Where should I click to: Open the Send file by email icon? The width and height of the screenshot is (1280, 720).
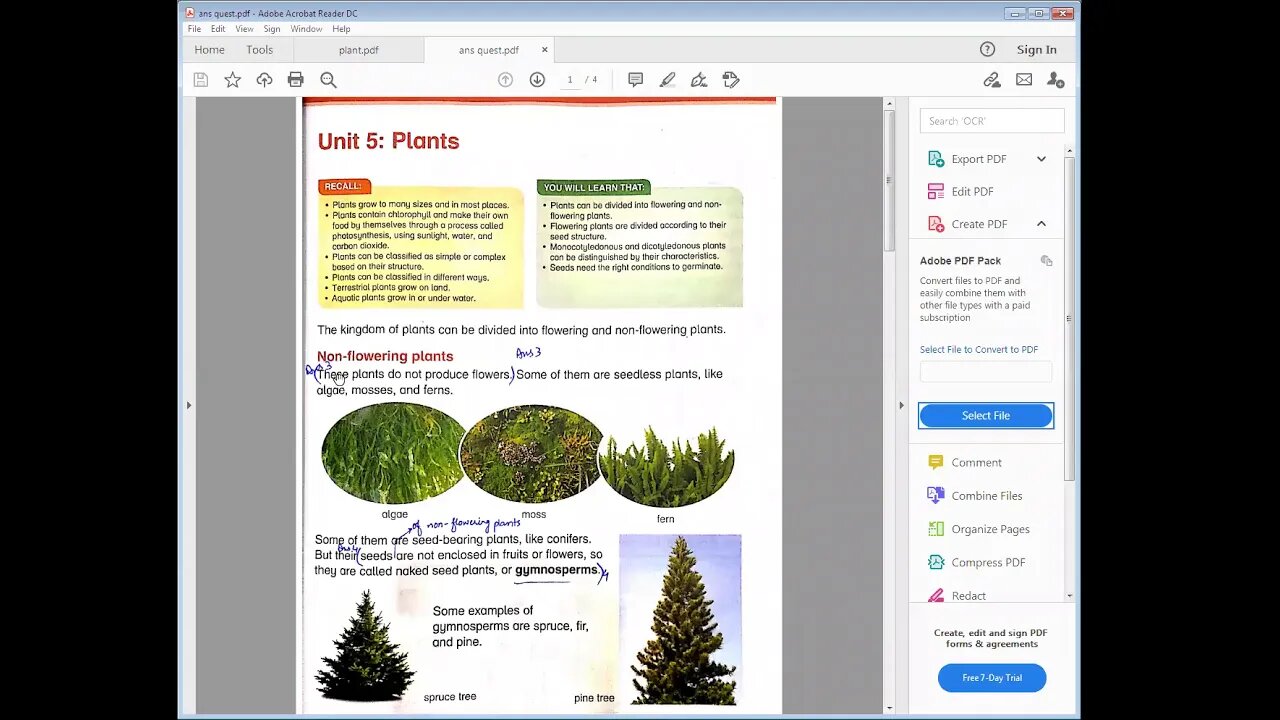(x=1024, y=80)
